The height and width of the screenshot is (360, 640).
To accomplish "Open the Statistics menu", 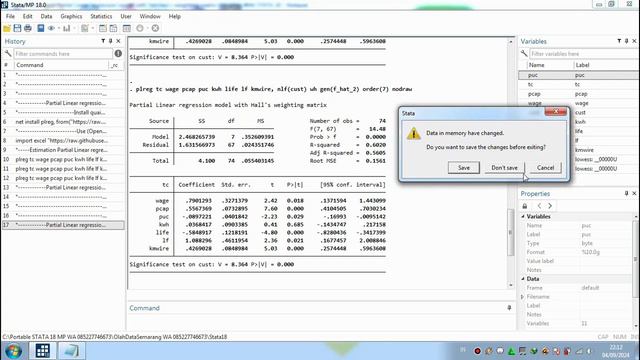I will click(x=101, y=16).
